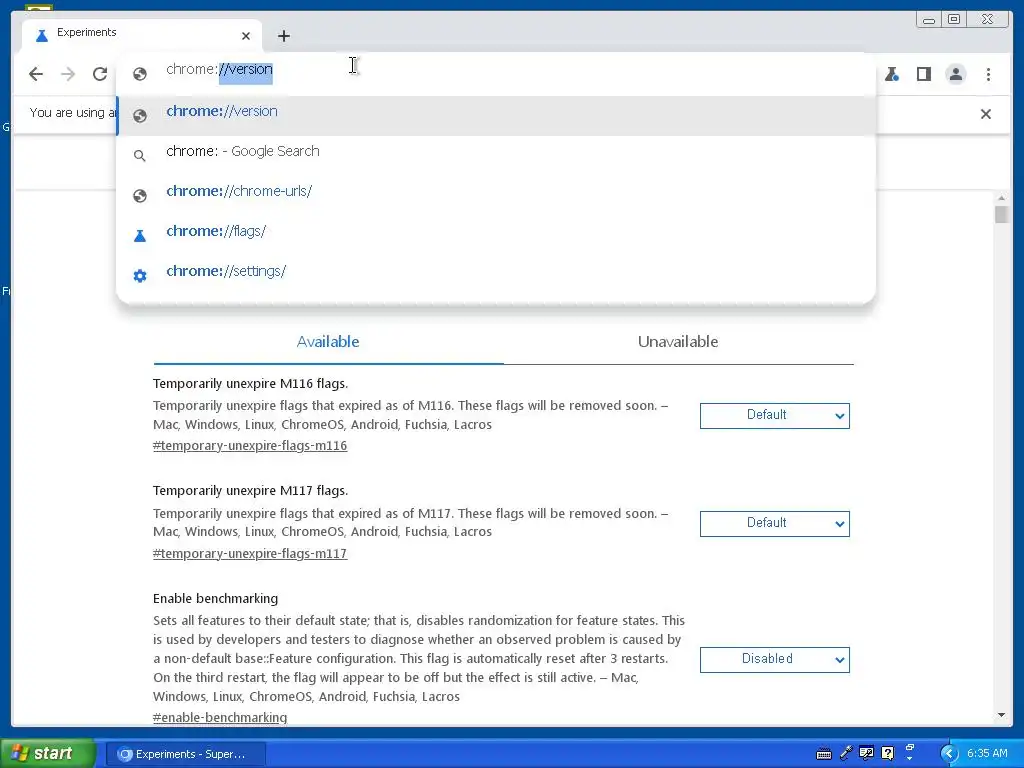
Task: Open the Windows start button
Action: click(47, 754)
